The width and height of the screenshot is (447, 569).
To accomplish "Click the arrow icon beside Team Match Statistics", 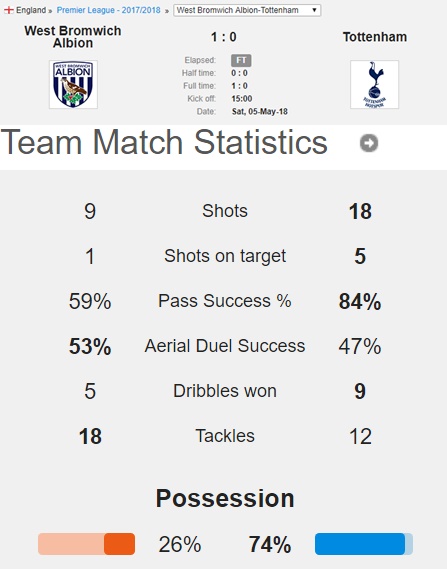I will [x=369, y=143].
